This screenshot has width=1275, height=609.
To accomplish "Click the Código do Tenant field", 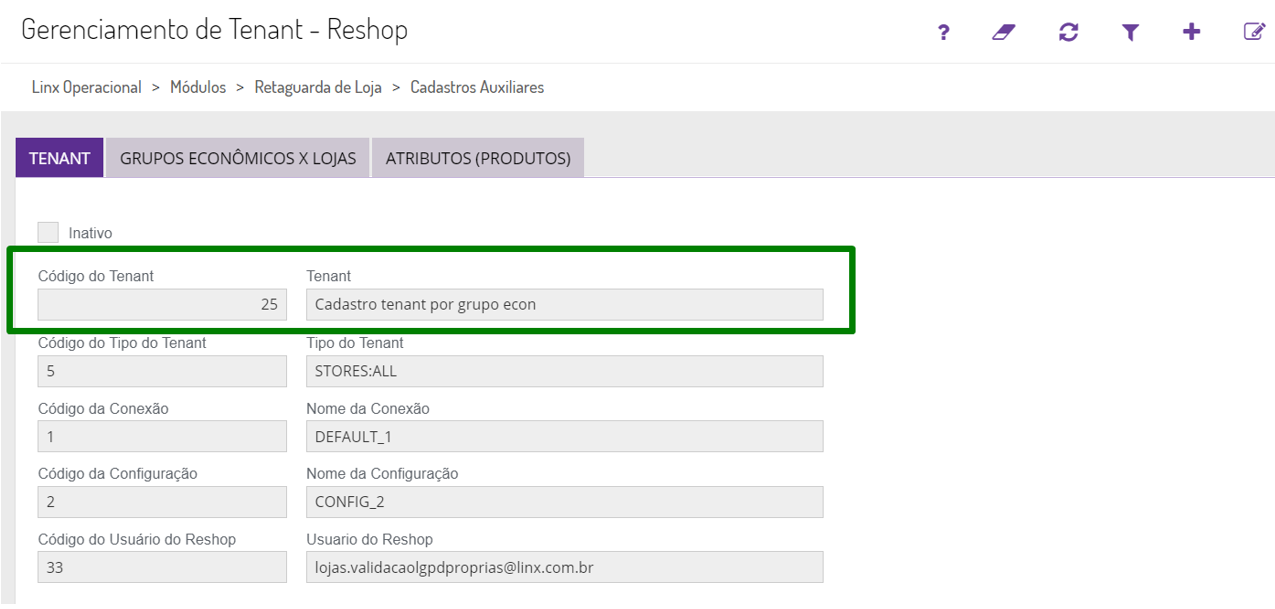I will click(x=162, y=304).
